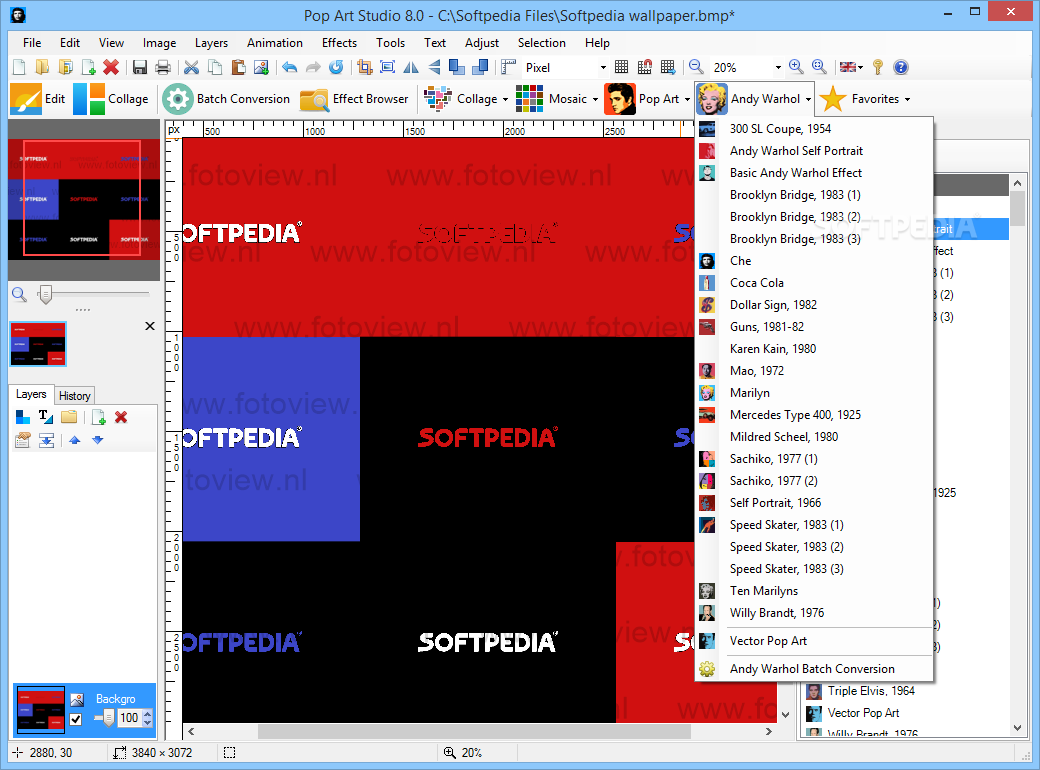The image size is (1040, 770).
Task: Select Vector Pop Art in dropdown menu
Action: pyautogui.click(x=814, y=641)
